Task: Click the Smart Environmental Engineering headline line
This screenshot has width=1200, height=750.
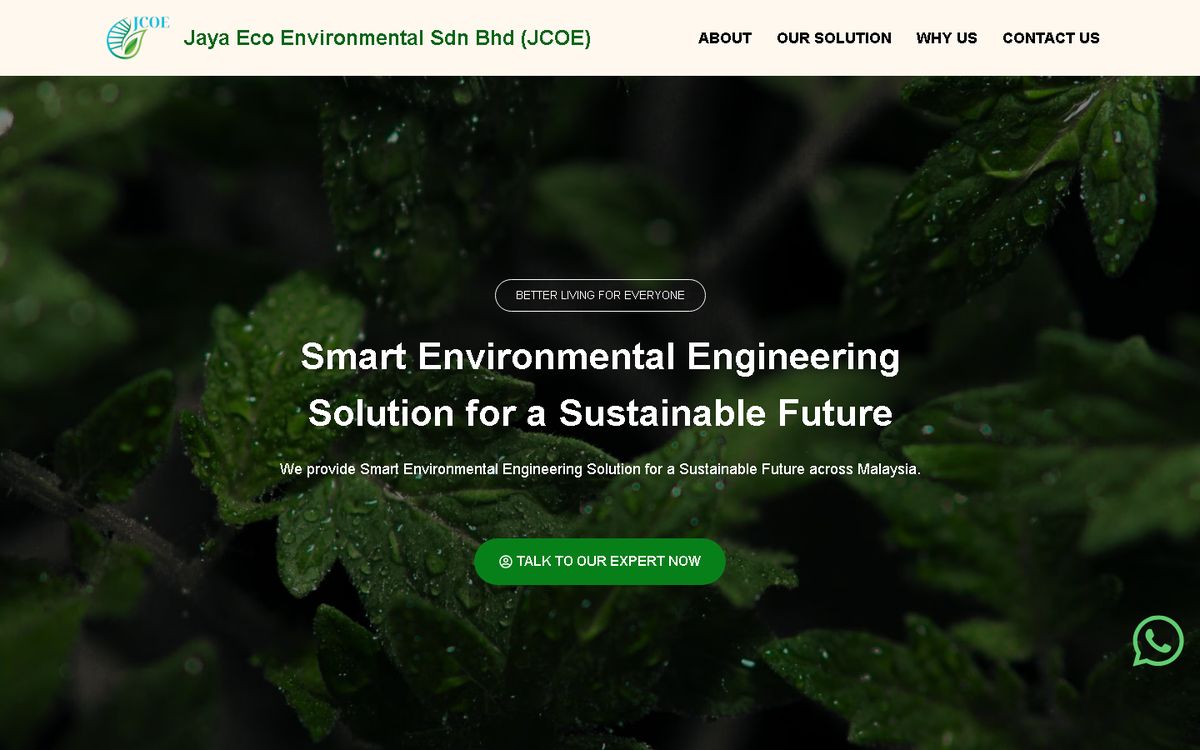Action: [600, 356]
